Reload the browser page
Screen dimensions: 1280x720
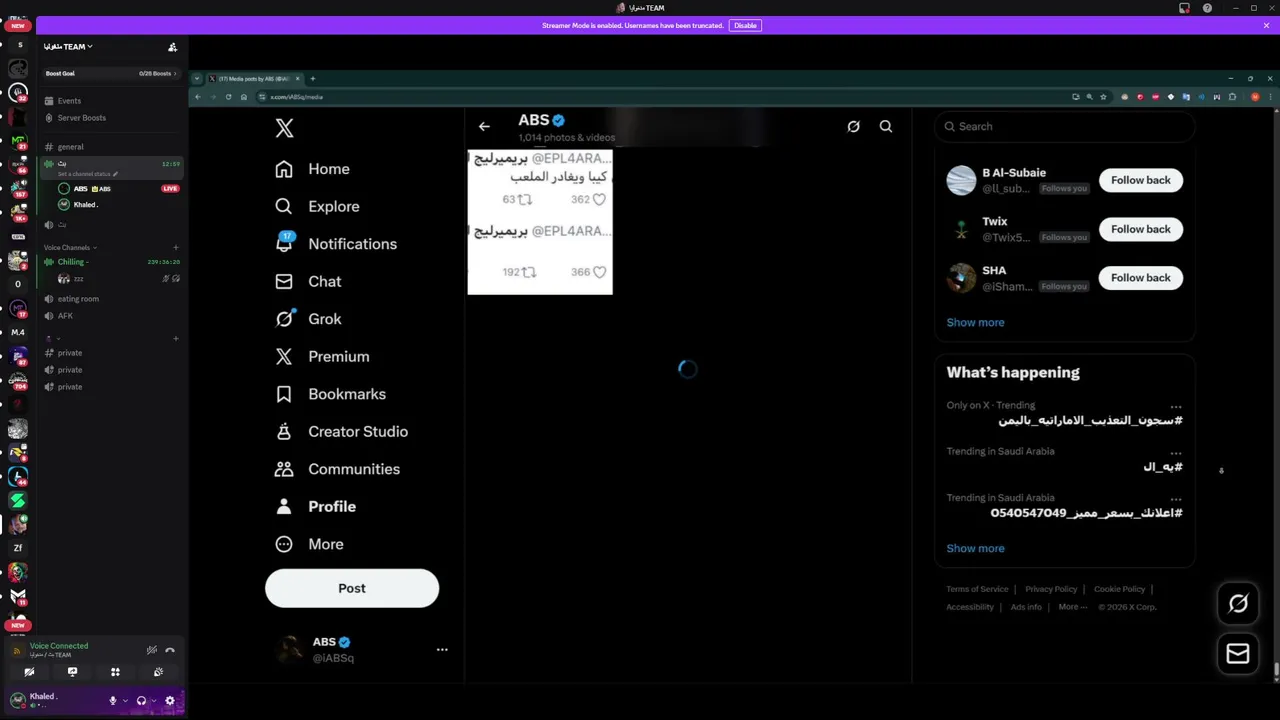[x=228, y=97]
